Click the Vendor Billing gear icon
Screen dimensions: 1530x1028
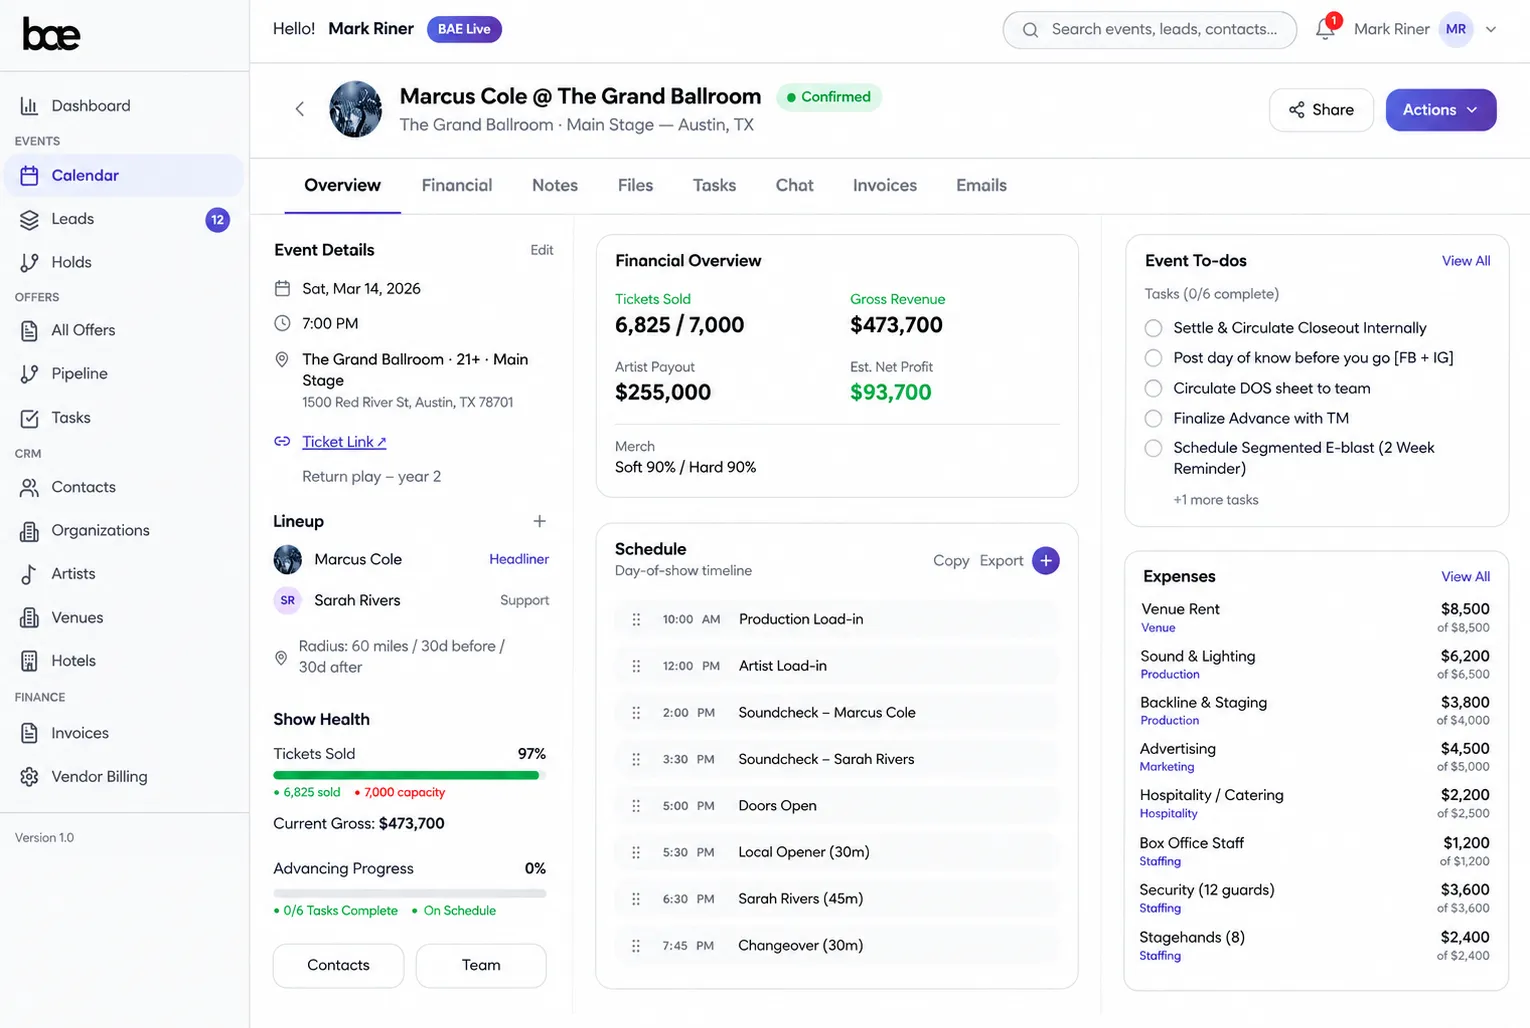(29, 777)
